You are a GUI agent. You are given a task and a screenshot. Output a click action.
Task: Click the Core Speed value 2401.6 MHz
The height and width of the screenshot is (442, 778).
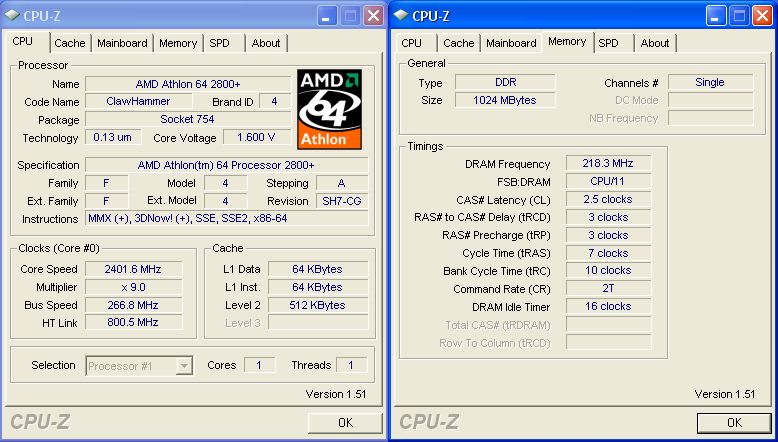pyautogui.click(x=133, y=269)
